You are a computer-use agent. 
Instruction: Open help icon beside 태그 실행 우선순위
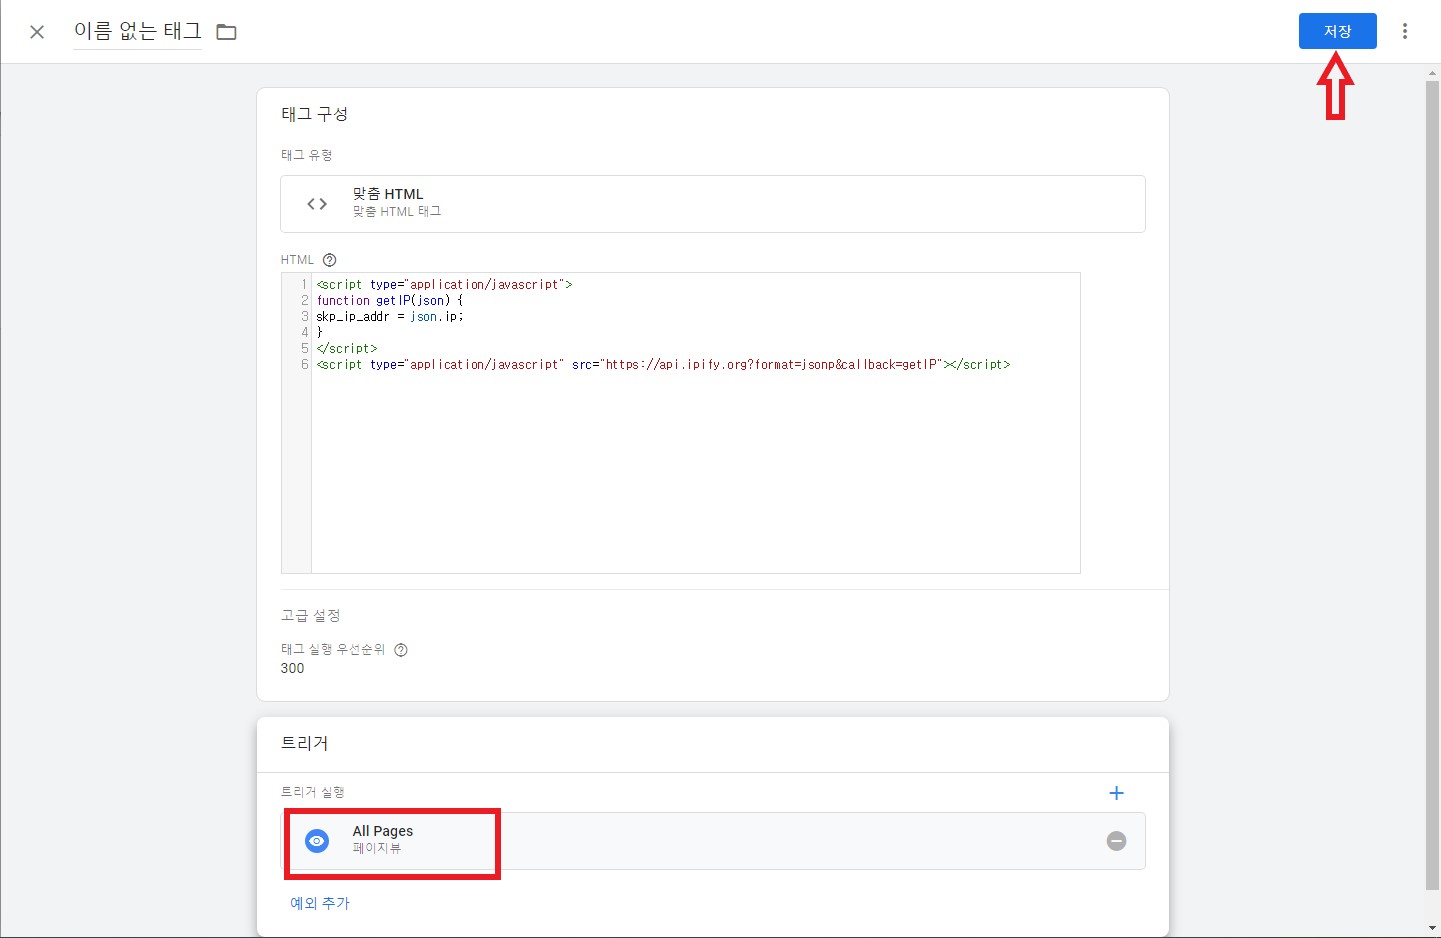[x=401, y=650]
